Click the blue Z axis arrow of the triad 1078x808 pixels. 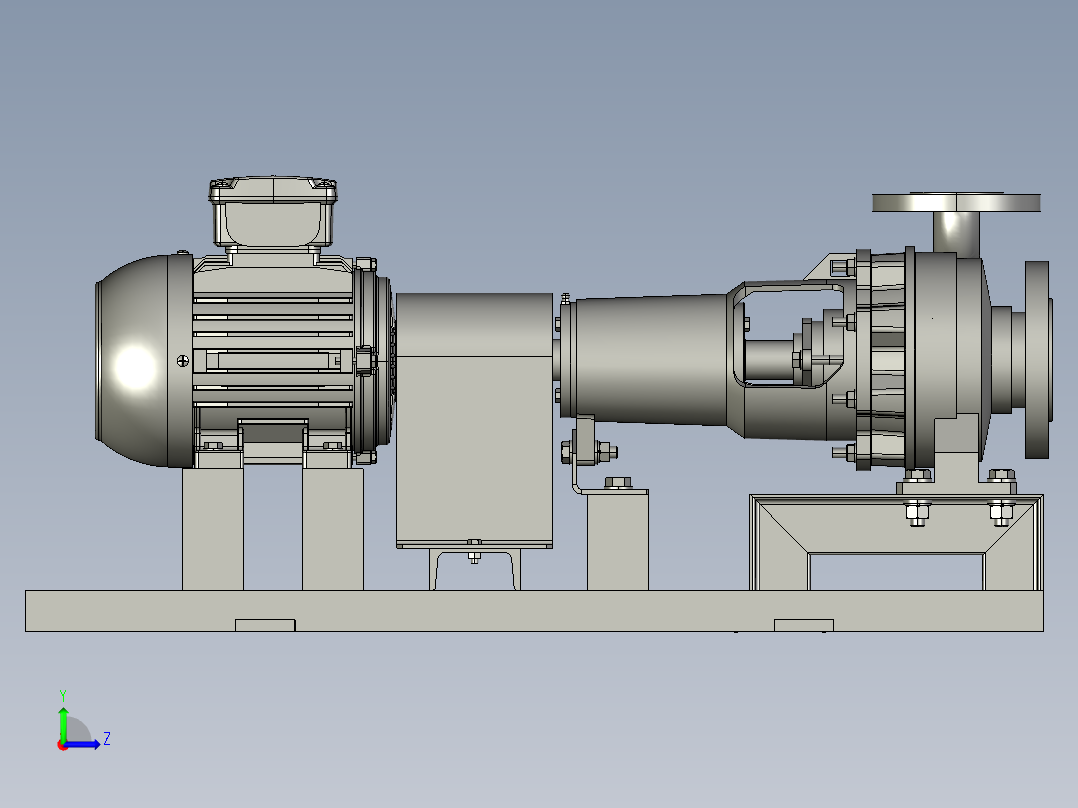click(x=82, y=744)
